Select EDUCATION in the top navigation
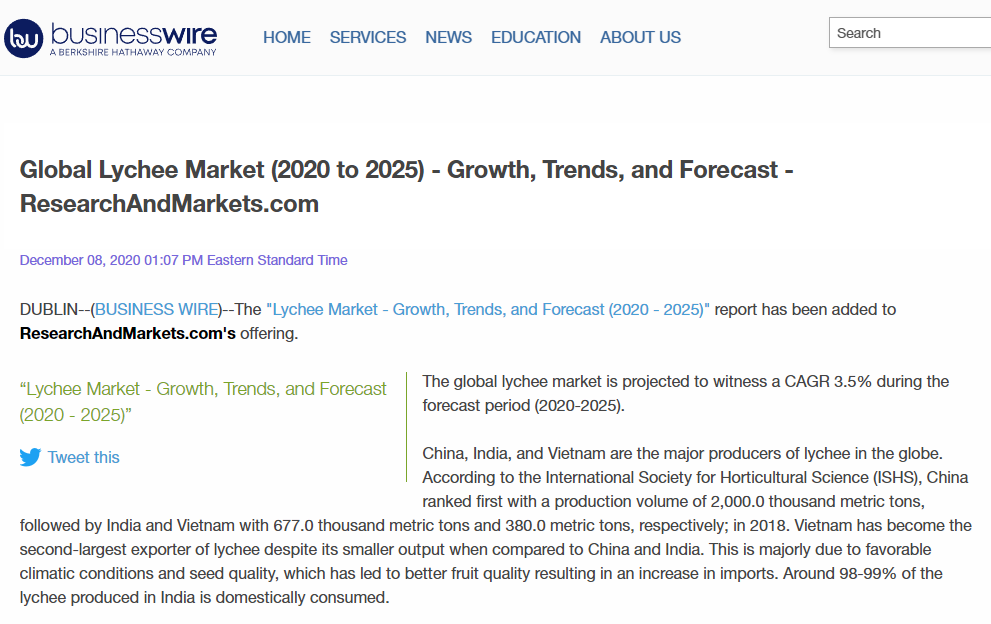Screen dimensions: 991x624 [x=535, y=37]
